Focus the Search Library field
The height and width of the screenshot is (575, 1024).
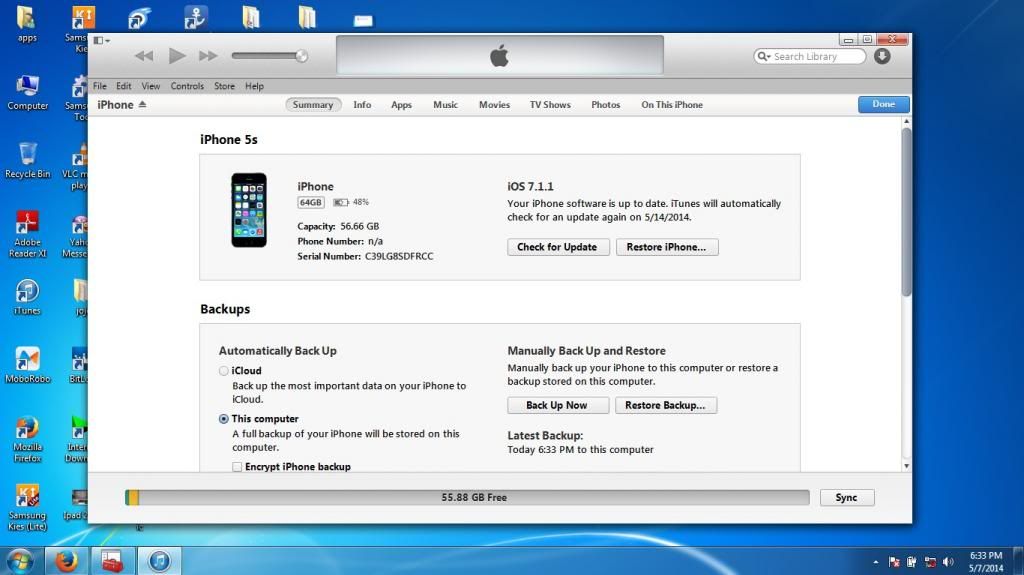(x=810, y=57)
